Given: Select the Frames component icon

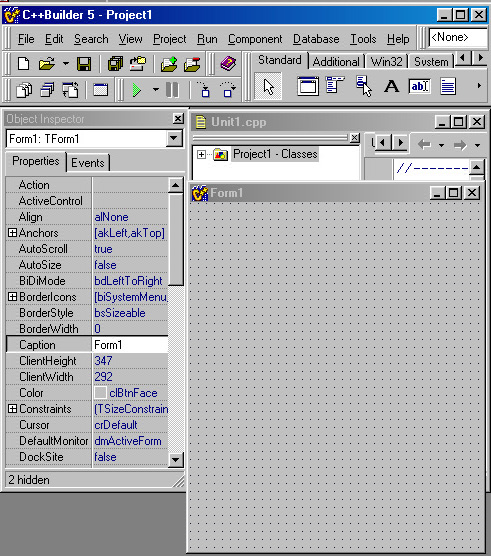Looking at the screenshot, I should (x=308, y=86).
